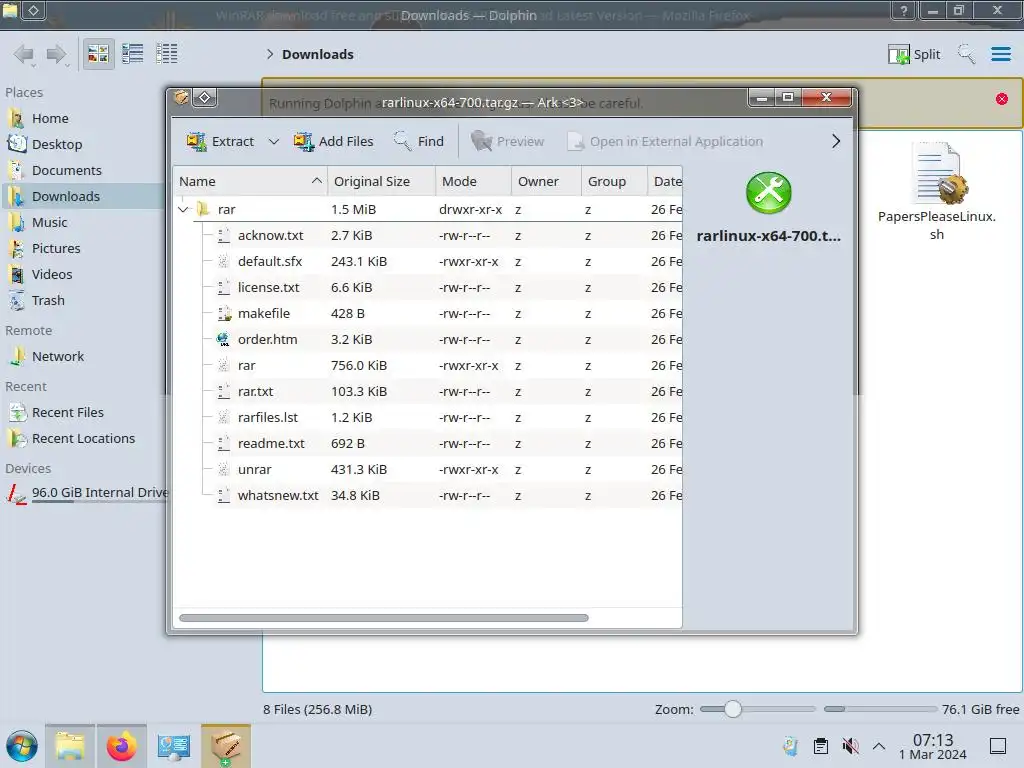
Task: Select rarfiles.lst file icon
Action: tap(223, 417)
